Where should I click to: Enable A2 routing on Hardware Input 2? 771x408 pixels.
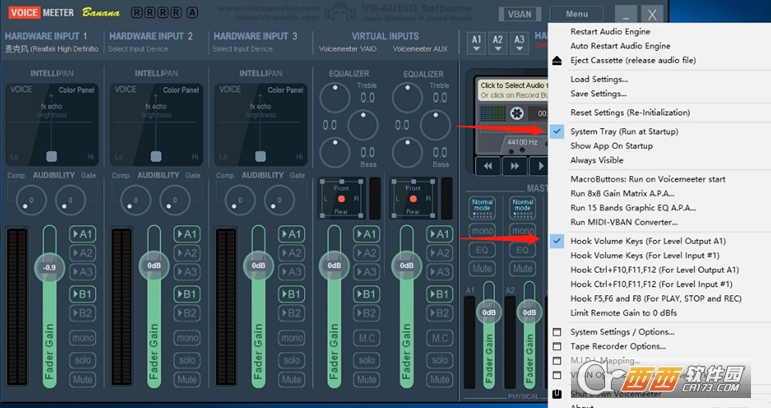tap(187, 253)
